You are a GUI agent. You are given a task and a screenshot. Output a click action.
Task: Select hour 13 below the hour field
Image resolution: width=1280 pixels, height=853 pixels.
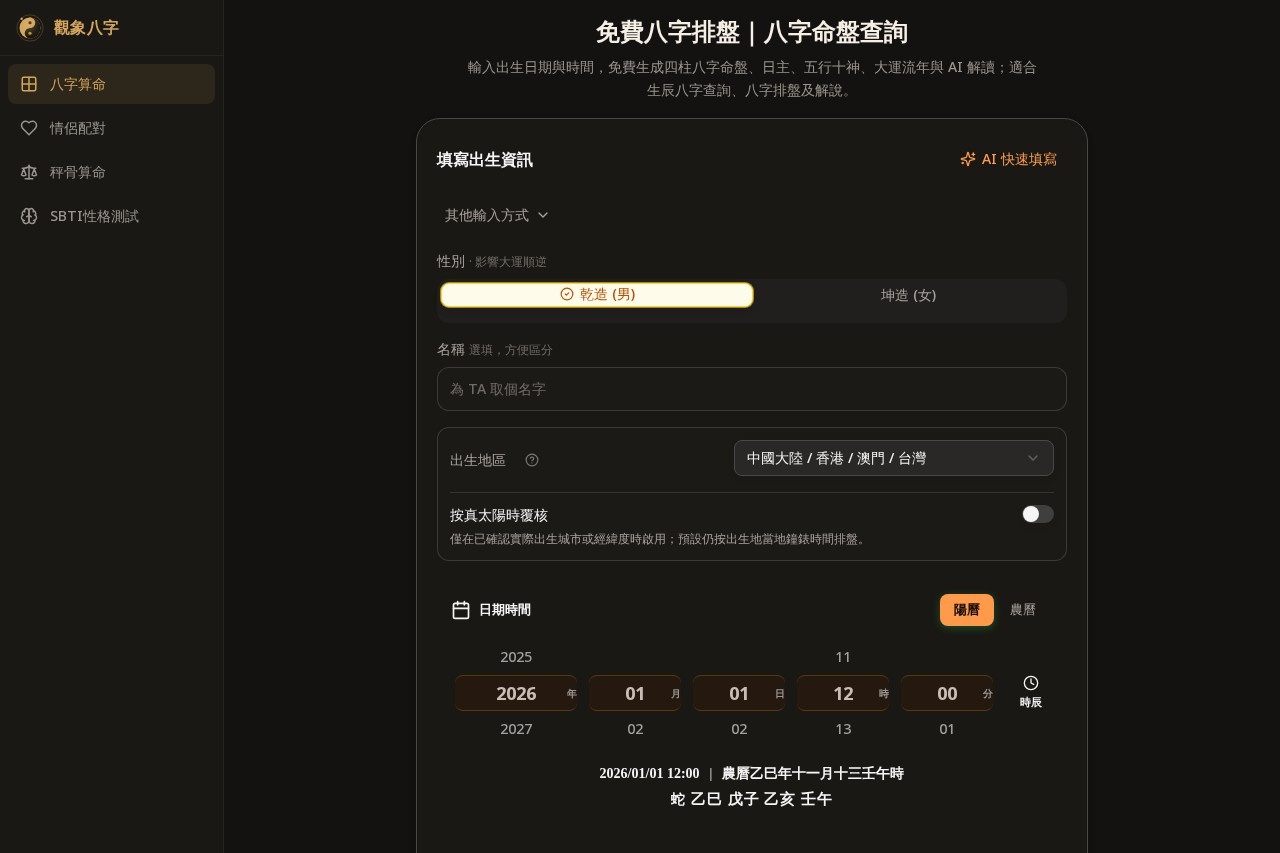pos(843,729)
